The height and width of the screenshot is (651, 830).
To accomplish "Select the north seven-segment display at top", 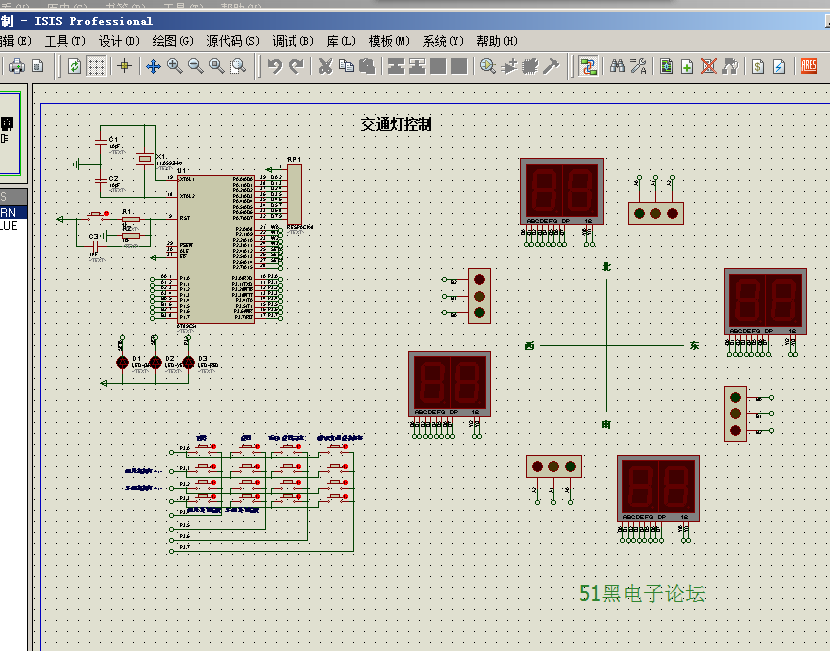I will tap(562, 192).
